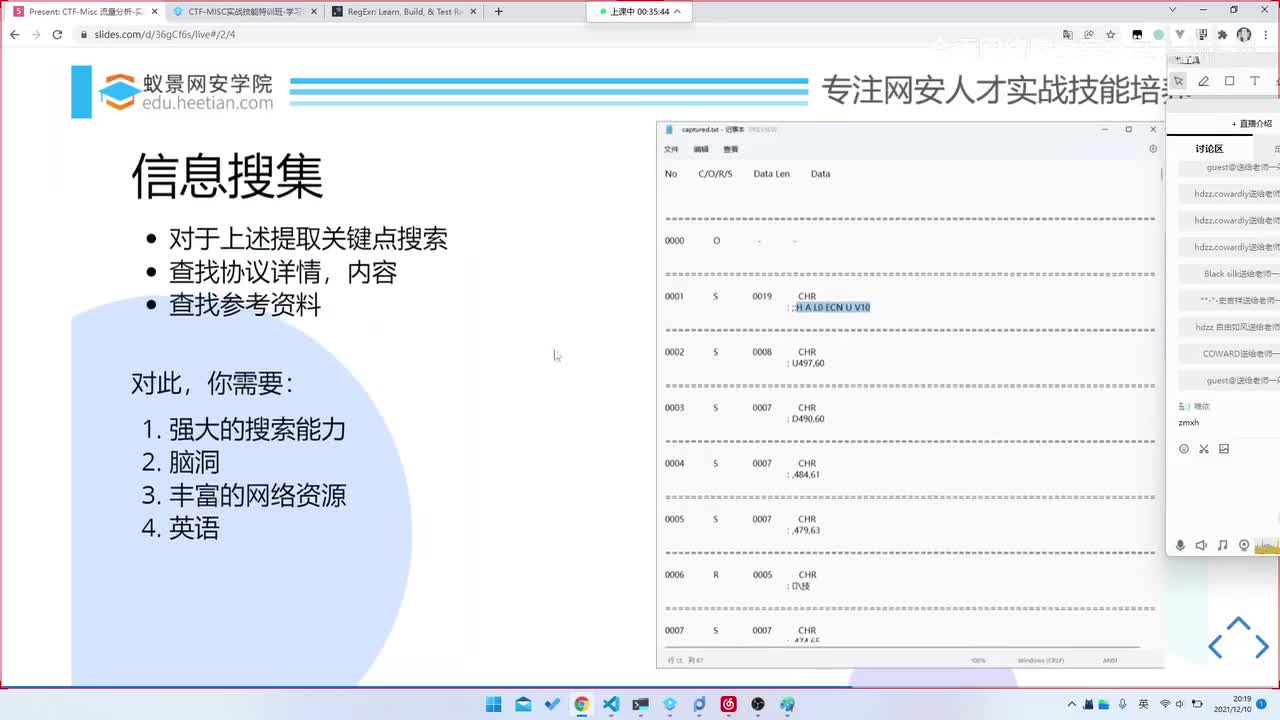Go to the next slide with the right arrow

point(1262,648)
